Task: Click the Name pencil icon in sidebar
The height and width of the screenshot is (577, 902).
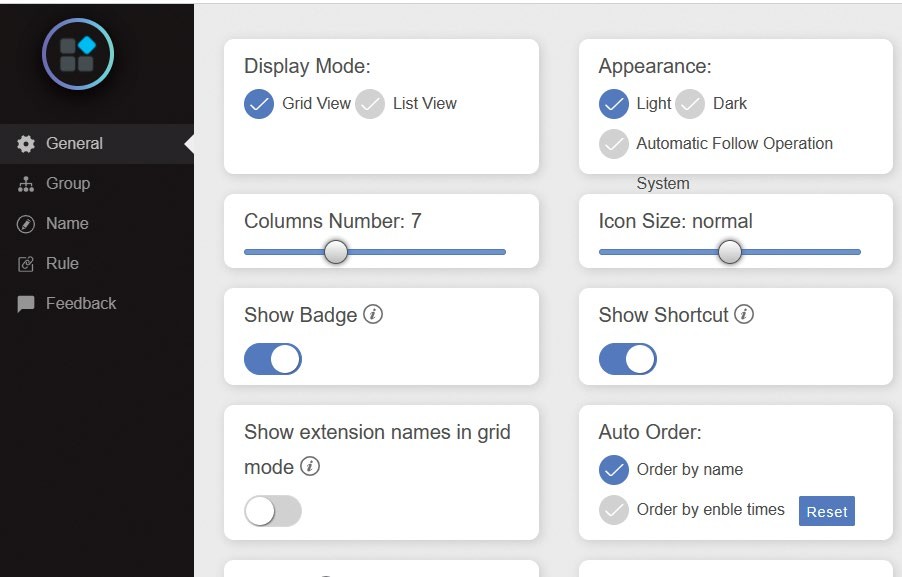Action: [26, 224]
